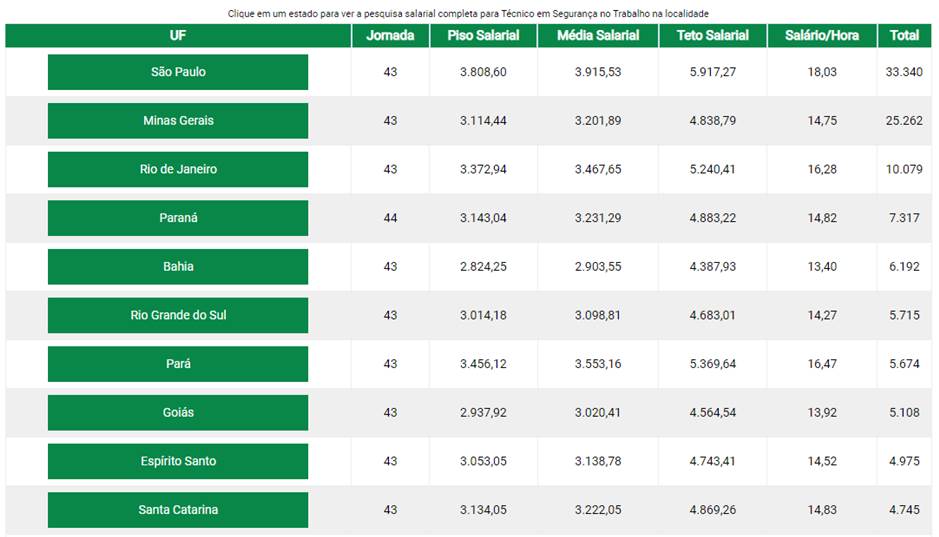Click the Jornada column header
This screenshot has width=939, height=537.
point(390,35)
